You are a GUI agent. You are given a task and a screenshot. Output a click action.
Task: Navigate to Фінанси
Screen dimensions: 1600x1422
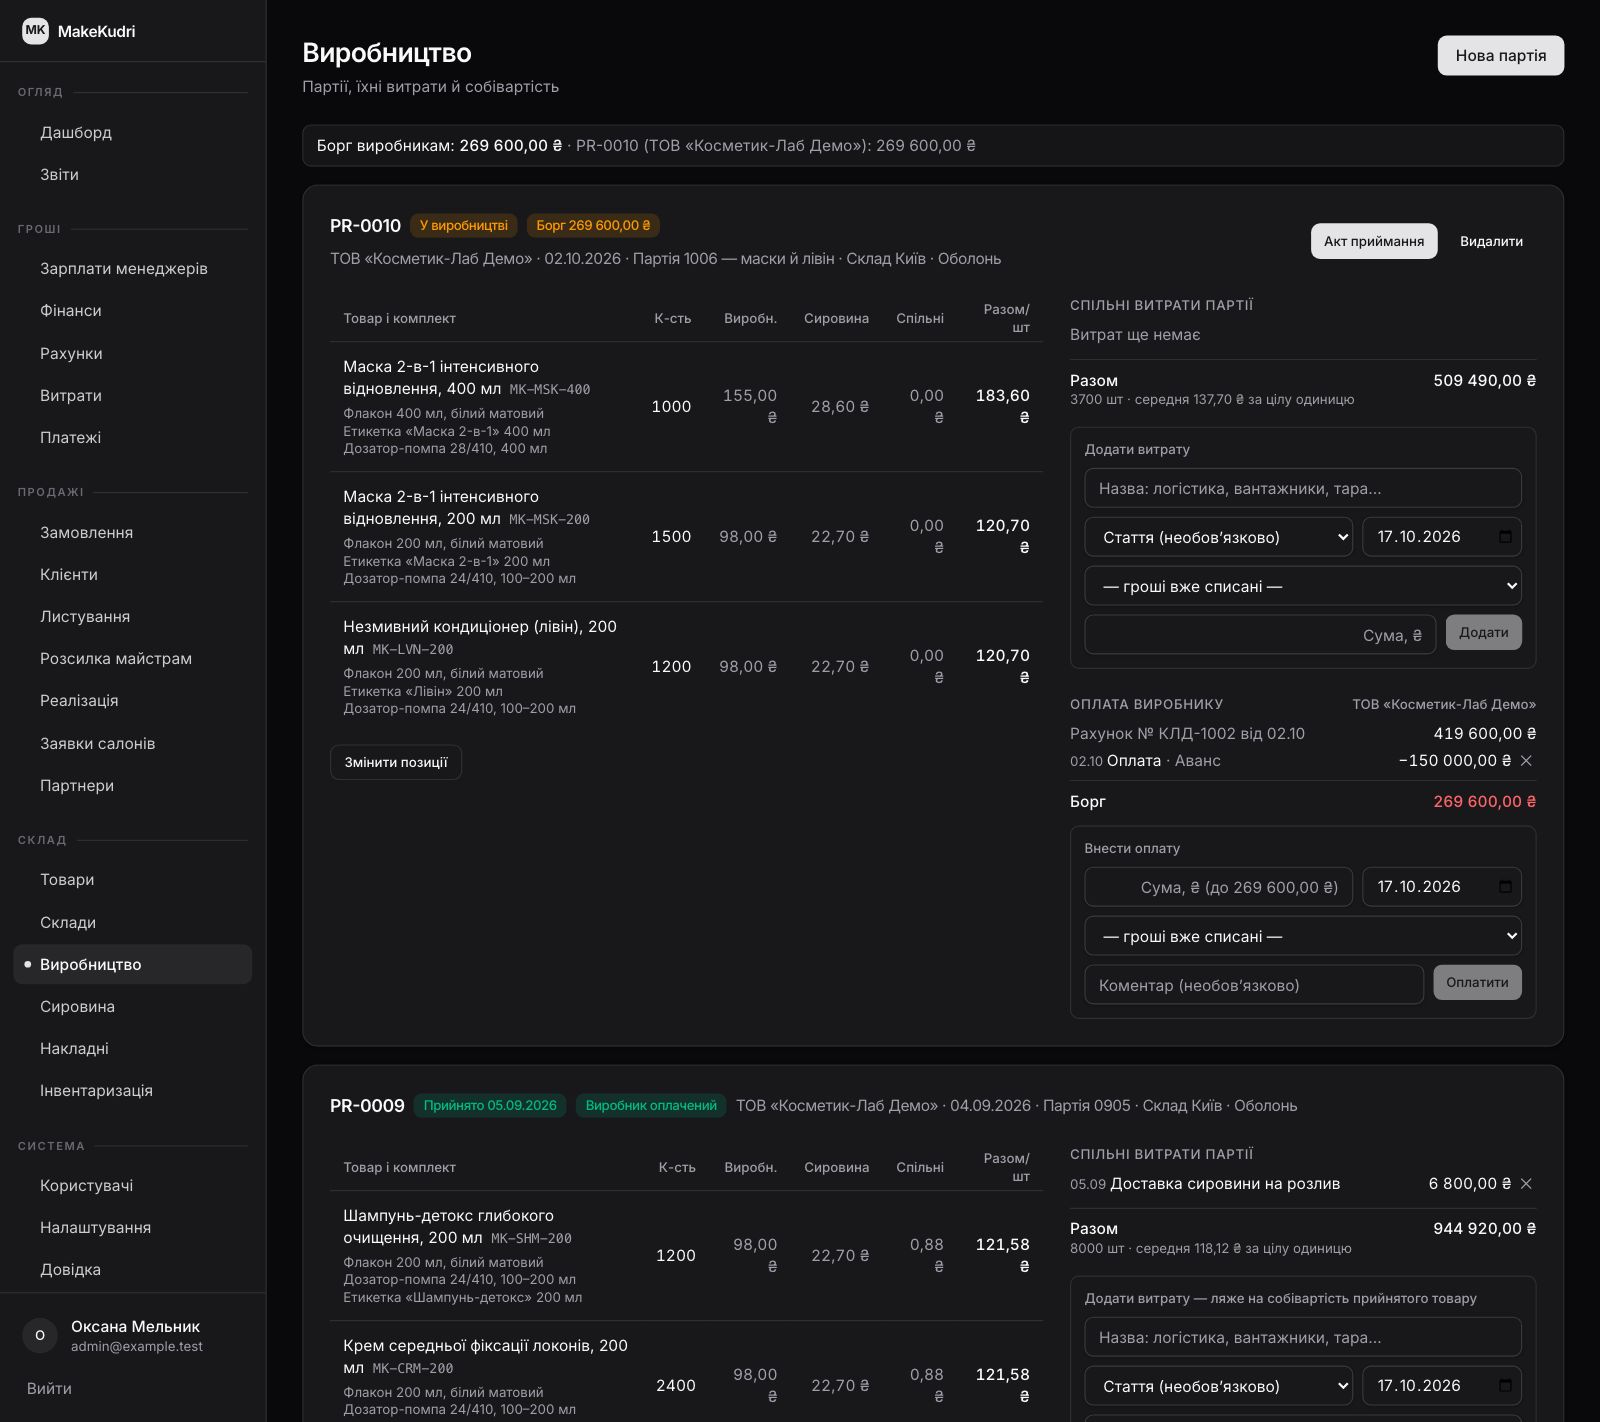[x=132, y=311]
